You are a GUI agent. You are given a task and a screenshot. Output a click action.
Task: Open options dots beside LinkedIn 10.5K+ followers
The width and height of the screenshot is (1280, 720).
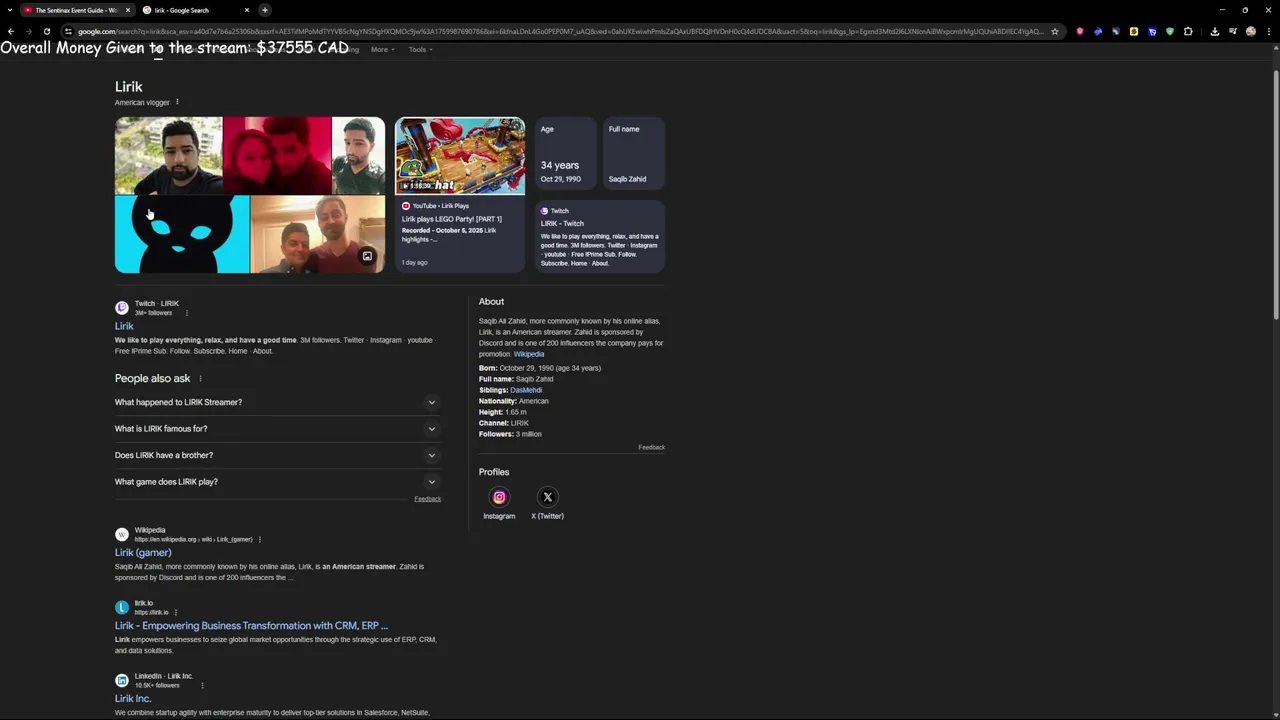202,686
